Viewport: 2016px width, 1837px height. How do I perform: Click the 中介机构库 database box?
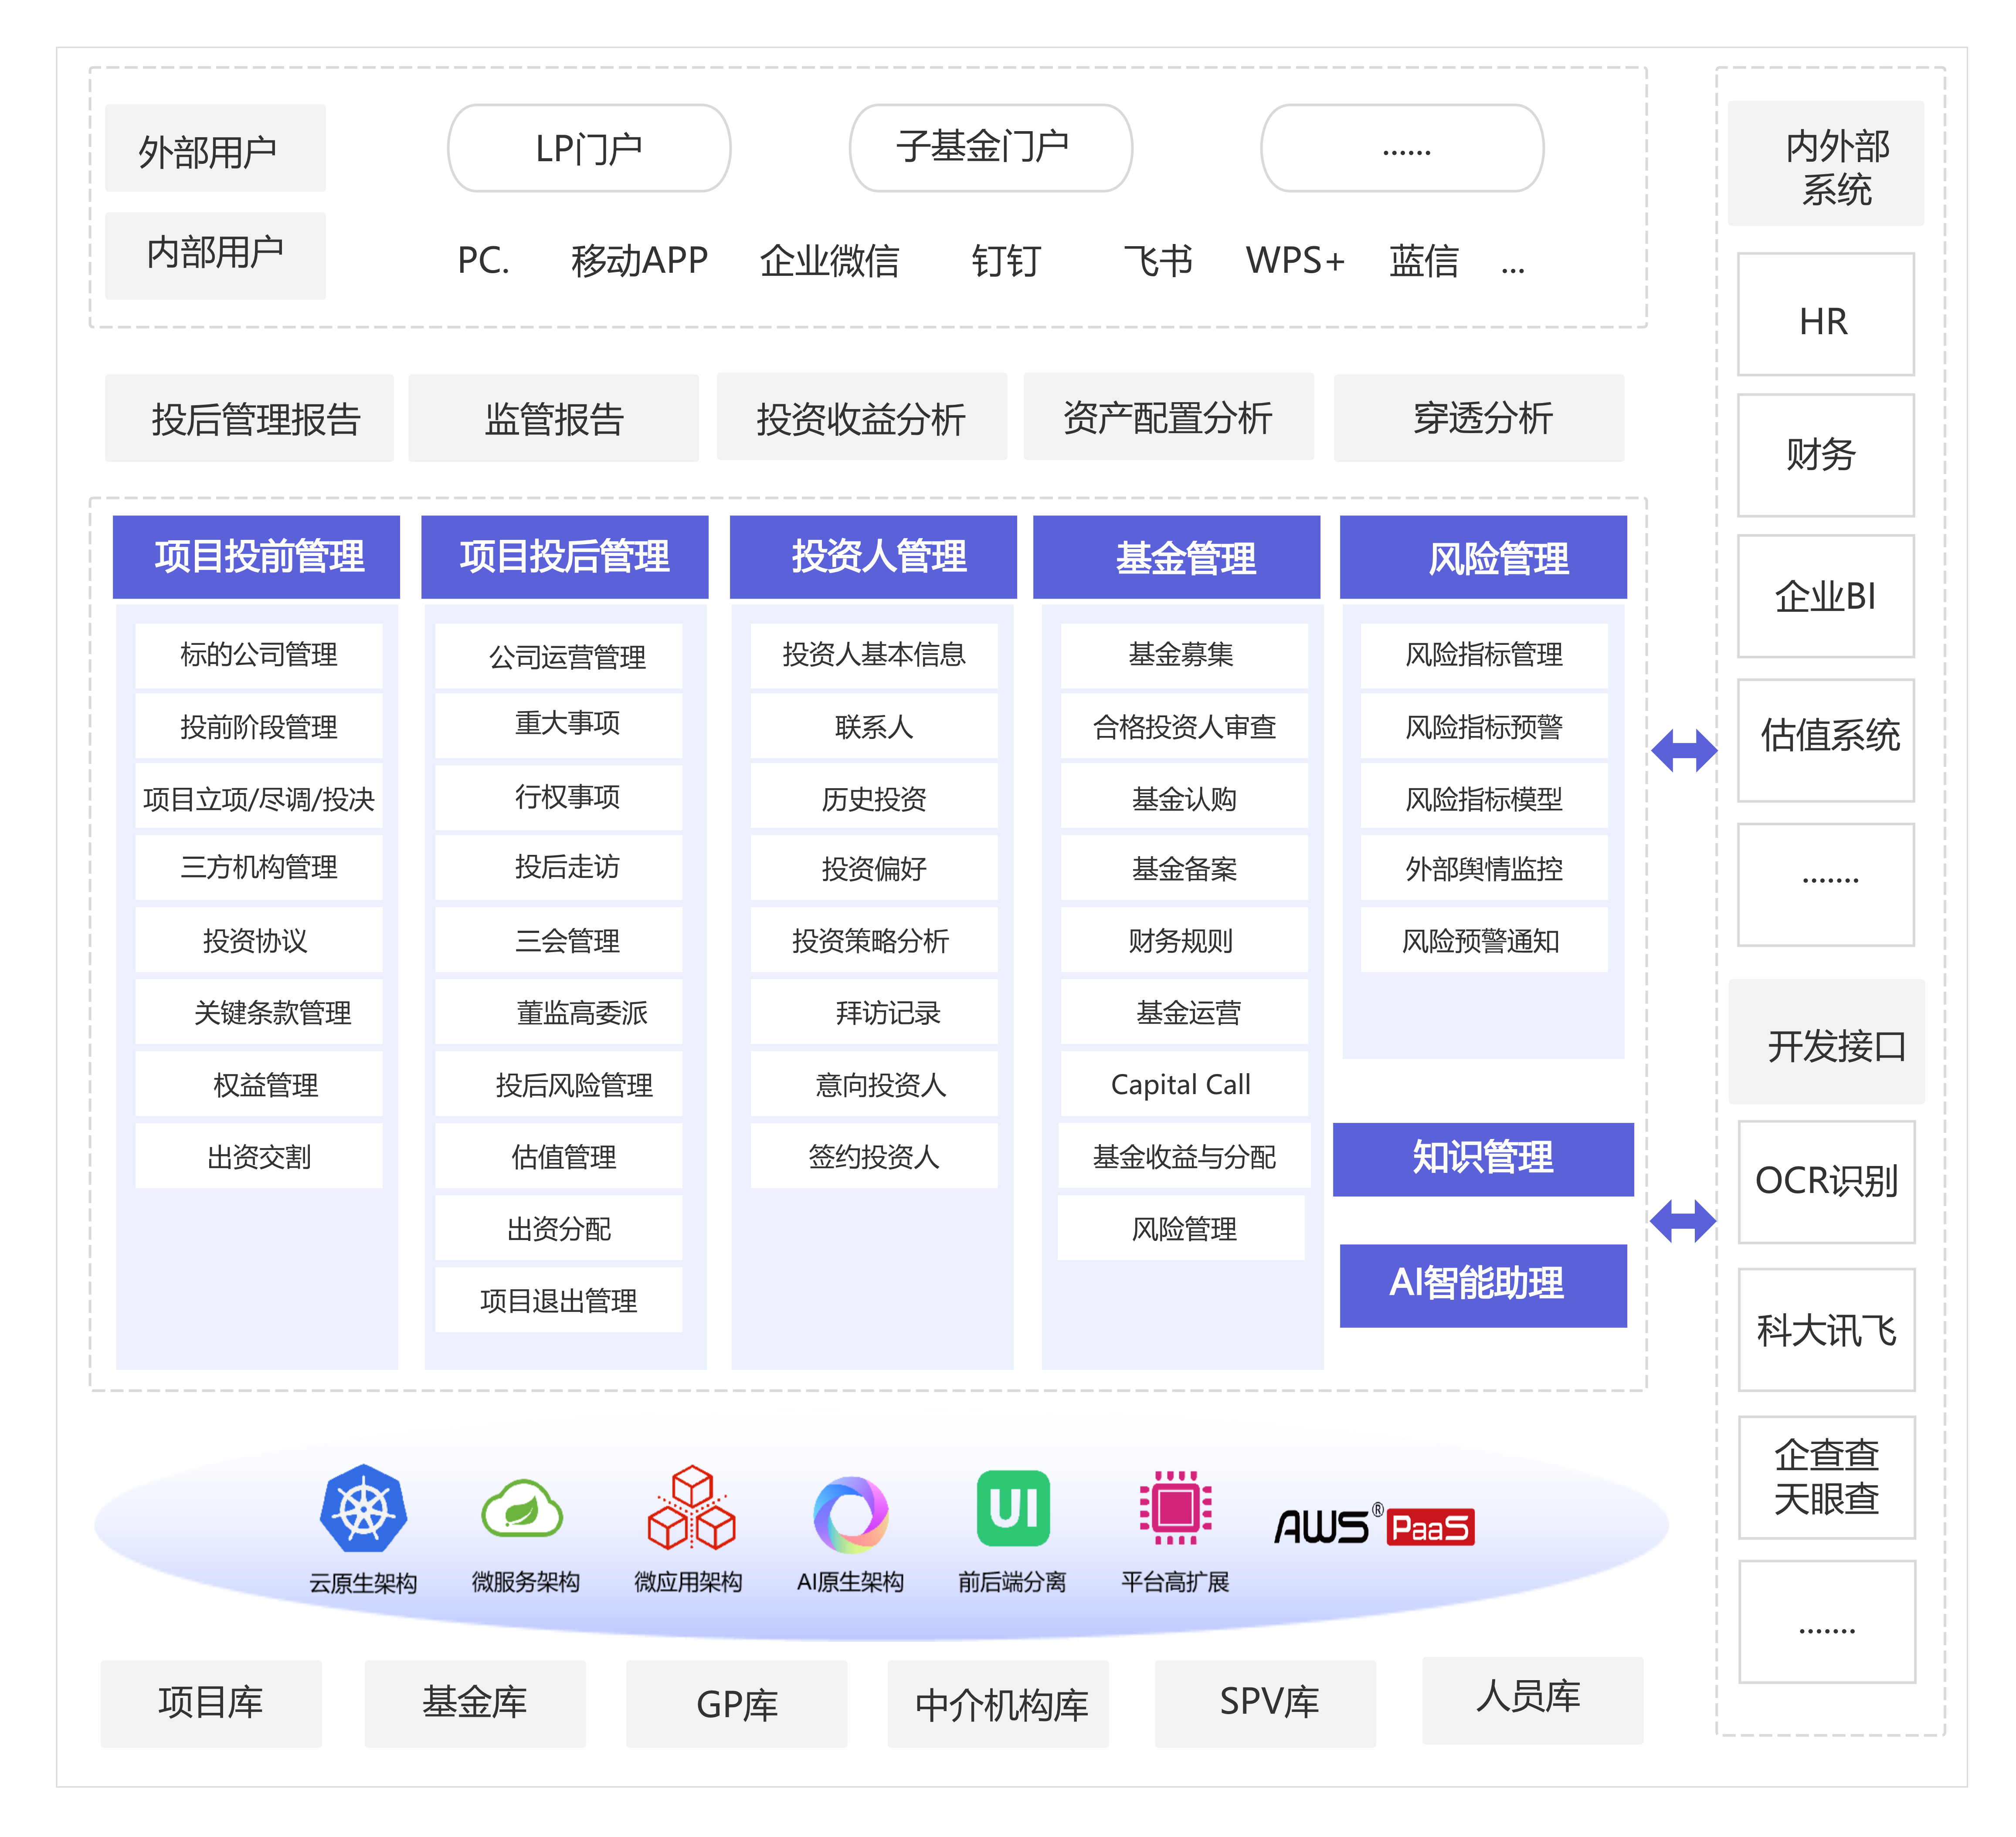(x=998, y=1704)
